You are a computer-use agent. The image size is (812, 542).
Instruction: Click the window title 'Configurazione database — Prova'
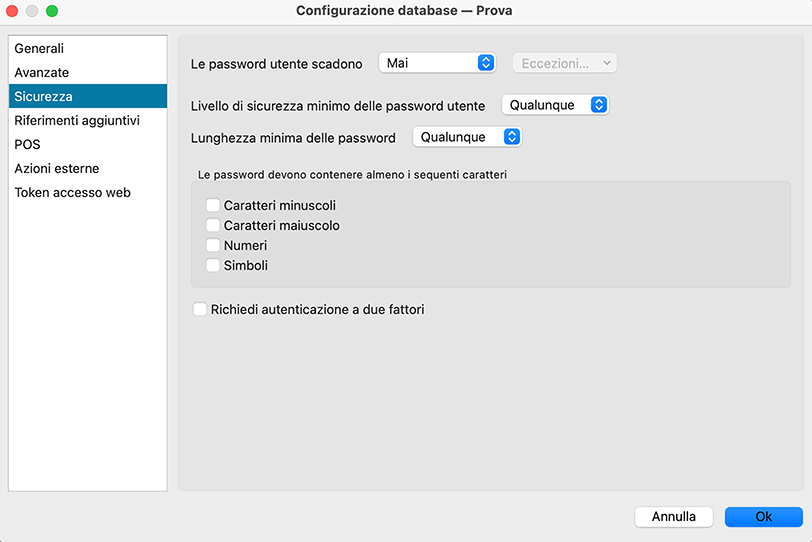pyautogui.click(x=404, y=11)
